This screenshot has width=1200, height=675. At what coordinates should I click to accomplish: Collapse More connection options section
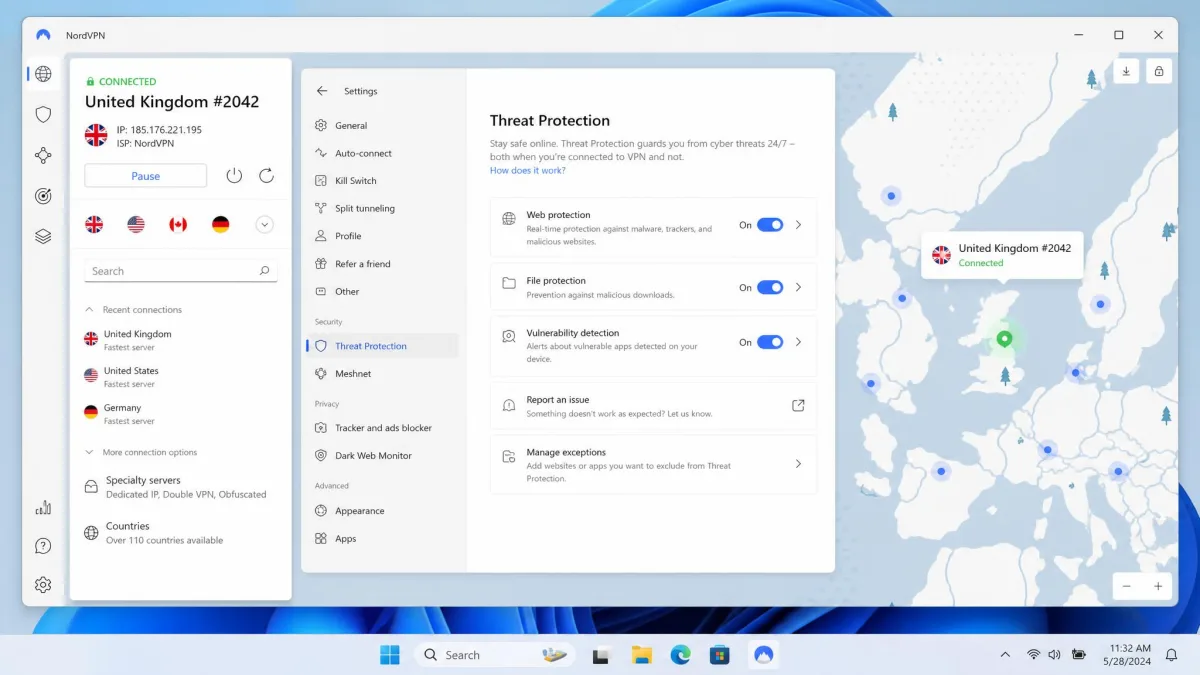point(89,452)
